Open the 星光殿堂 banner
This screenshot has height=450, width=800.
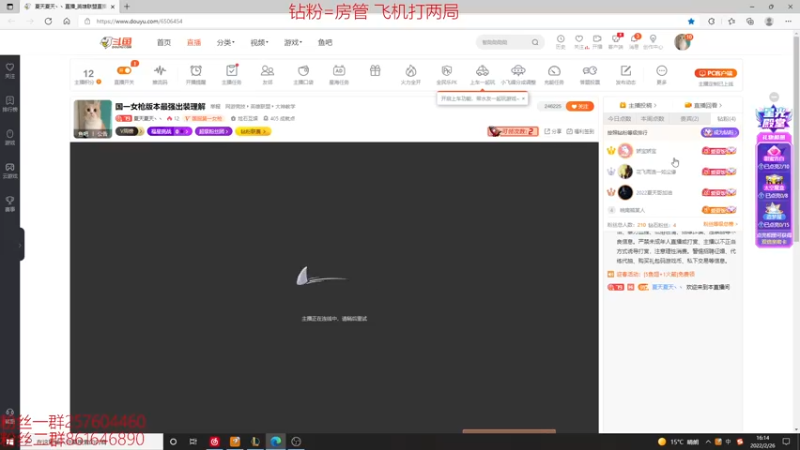pos(774,119)
